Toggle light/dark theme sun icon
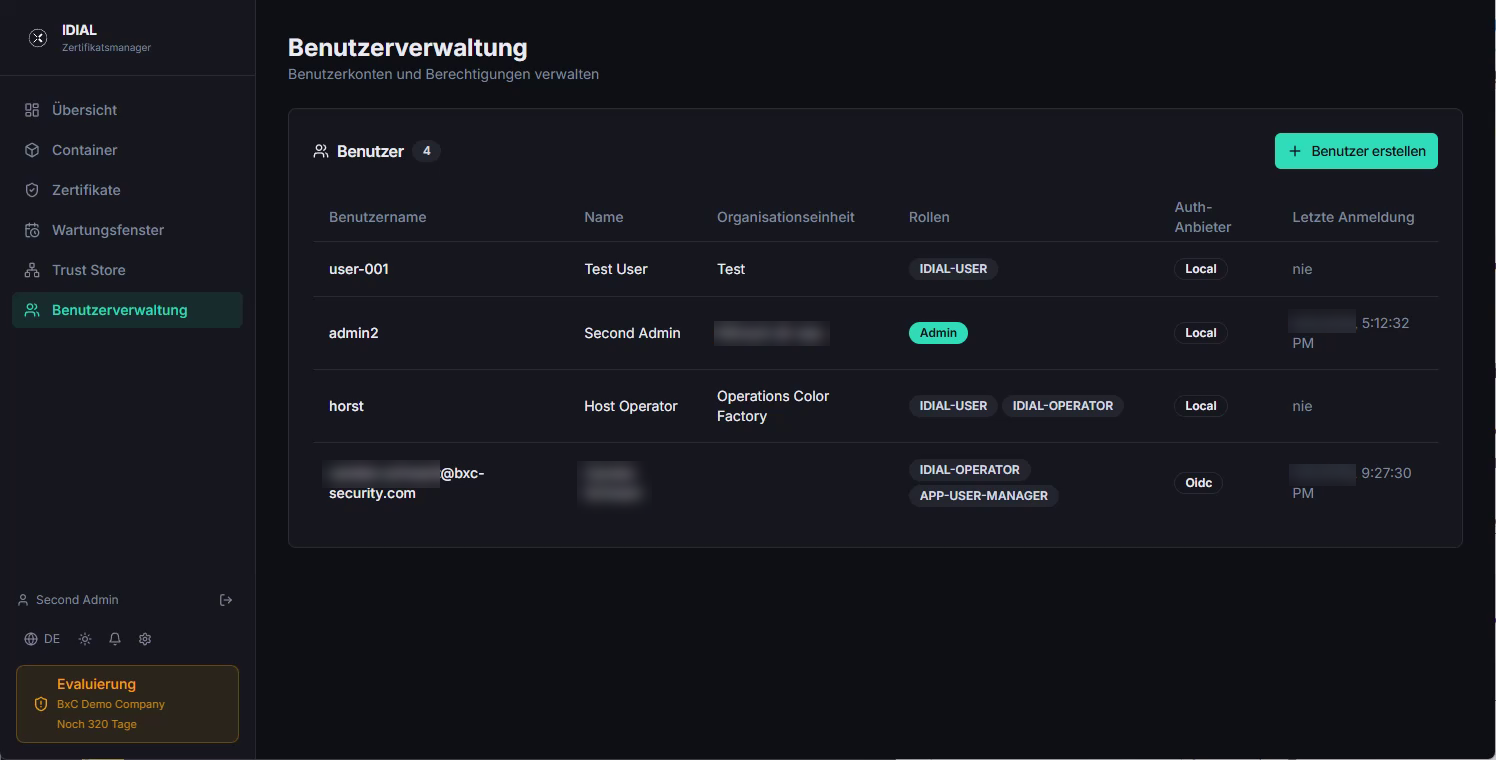 [x=85, y=639]
